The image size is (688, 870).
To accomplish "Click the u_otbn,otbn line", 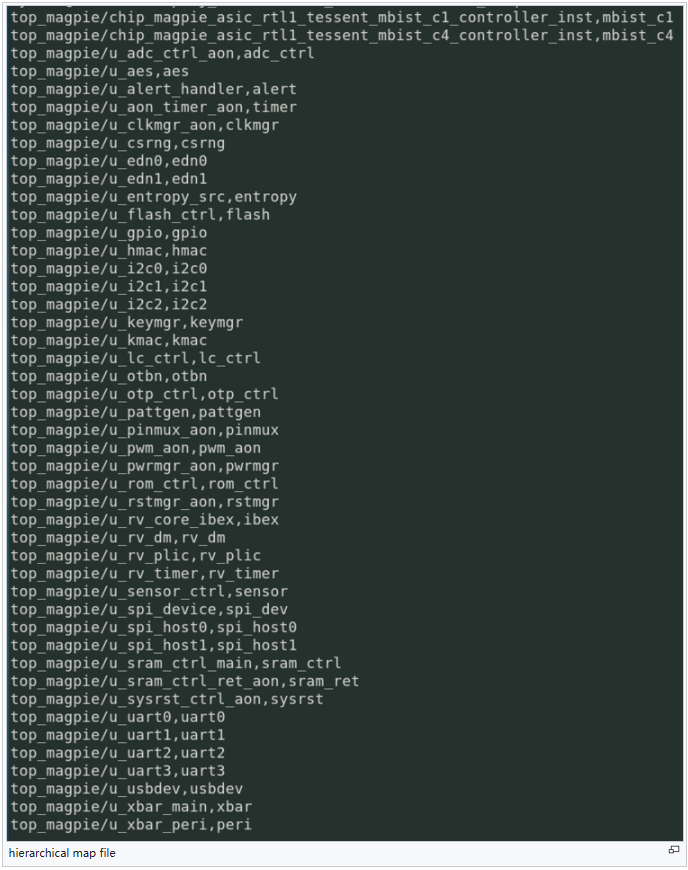I will (x=109, y=376).
